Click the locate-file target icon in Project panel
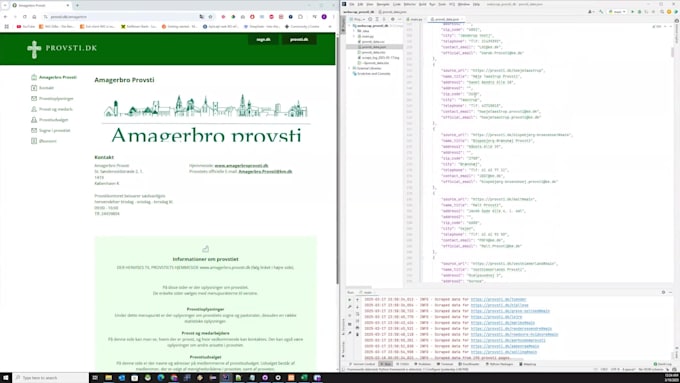The height and width of the screenshot is (383, 680). (x=370, y=19)
